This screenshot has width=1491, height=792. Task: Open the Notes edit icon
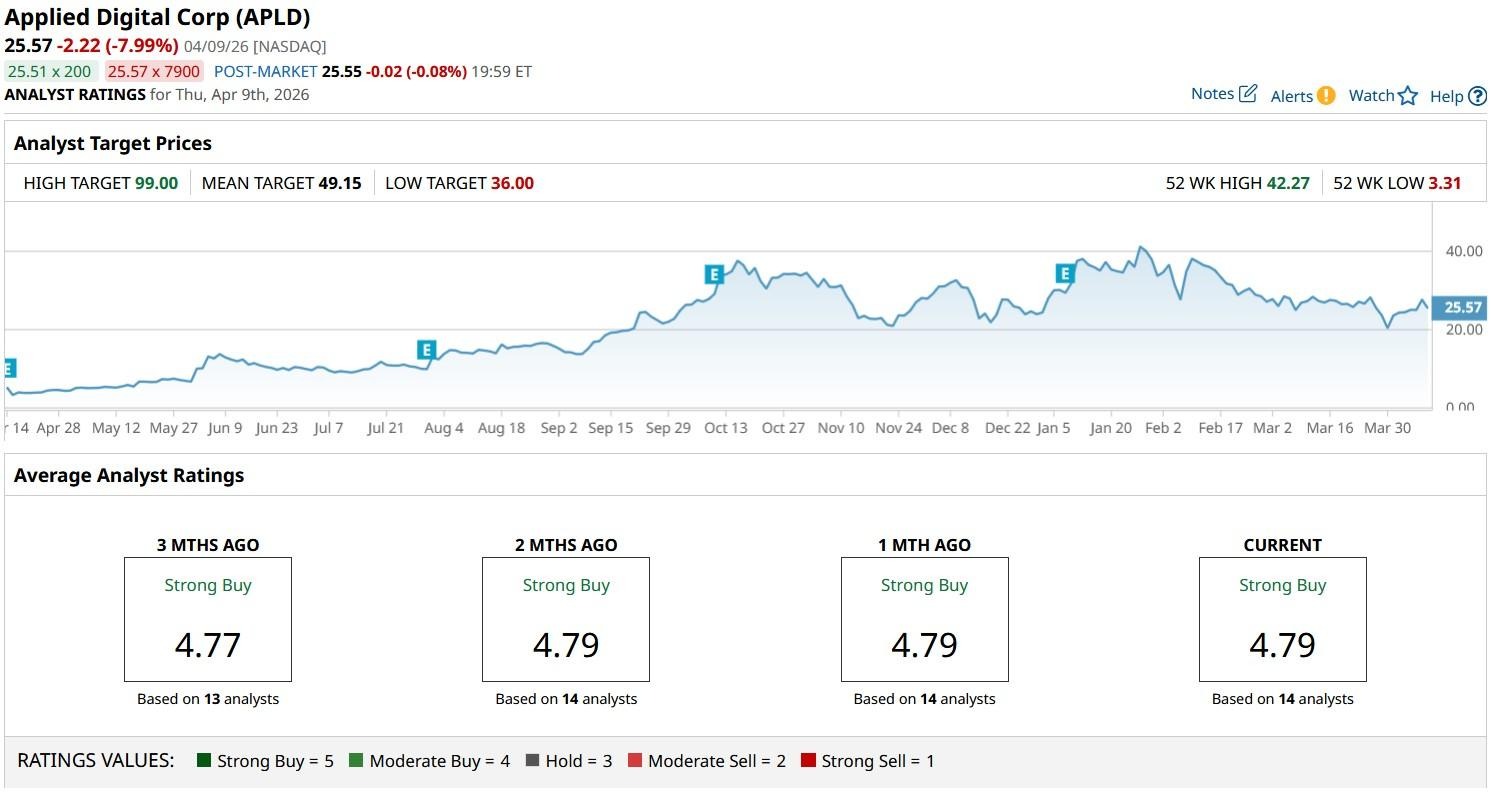tap(1247, 94)
